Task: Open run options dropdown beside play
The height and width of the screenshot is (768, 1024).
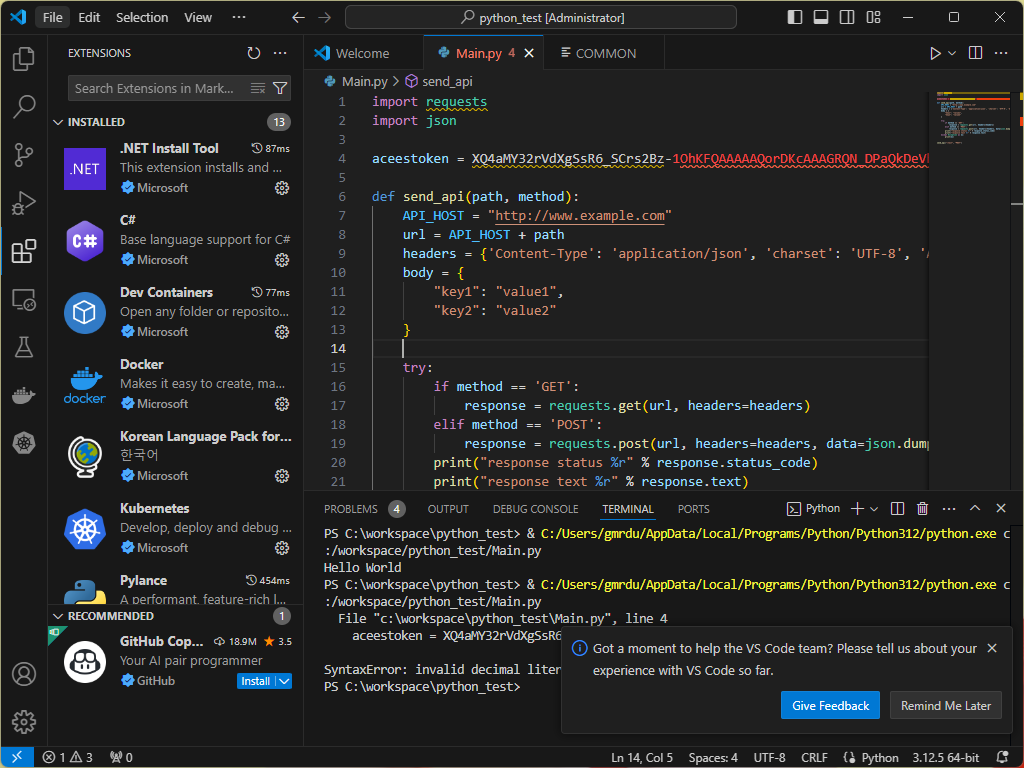Action: [x=952, y=53]
